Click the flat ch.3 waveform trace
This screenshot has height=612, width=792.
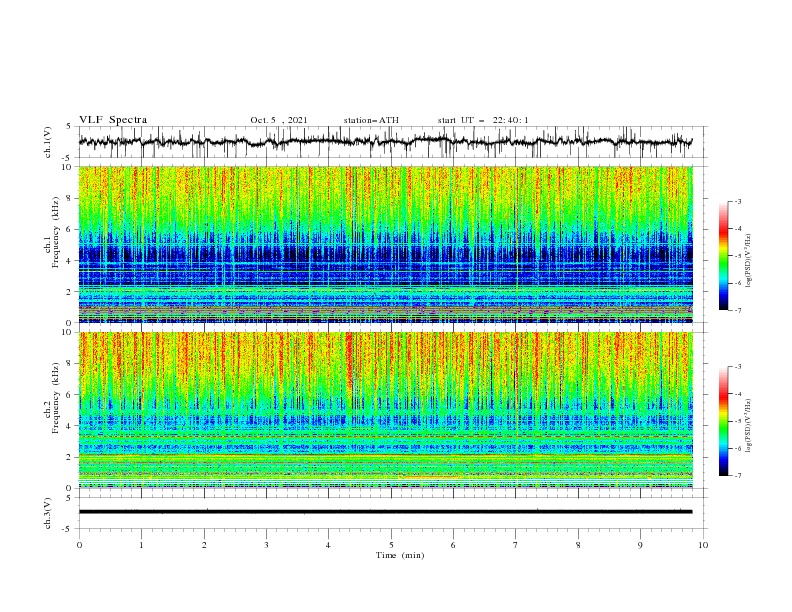click(385, 512)
